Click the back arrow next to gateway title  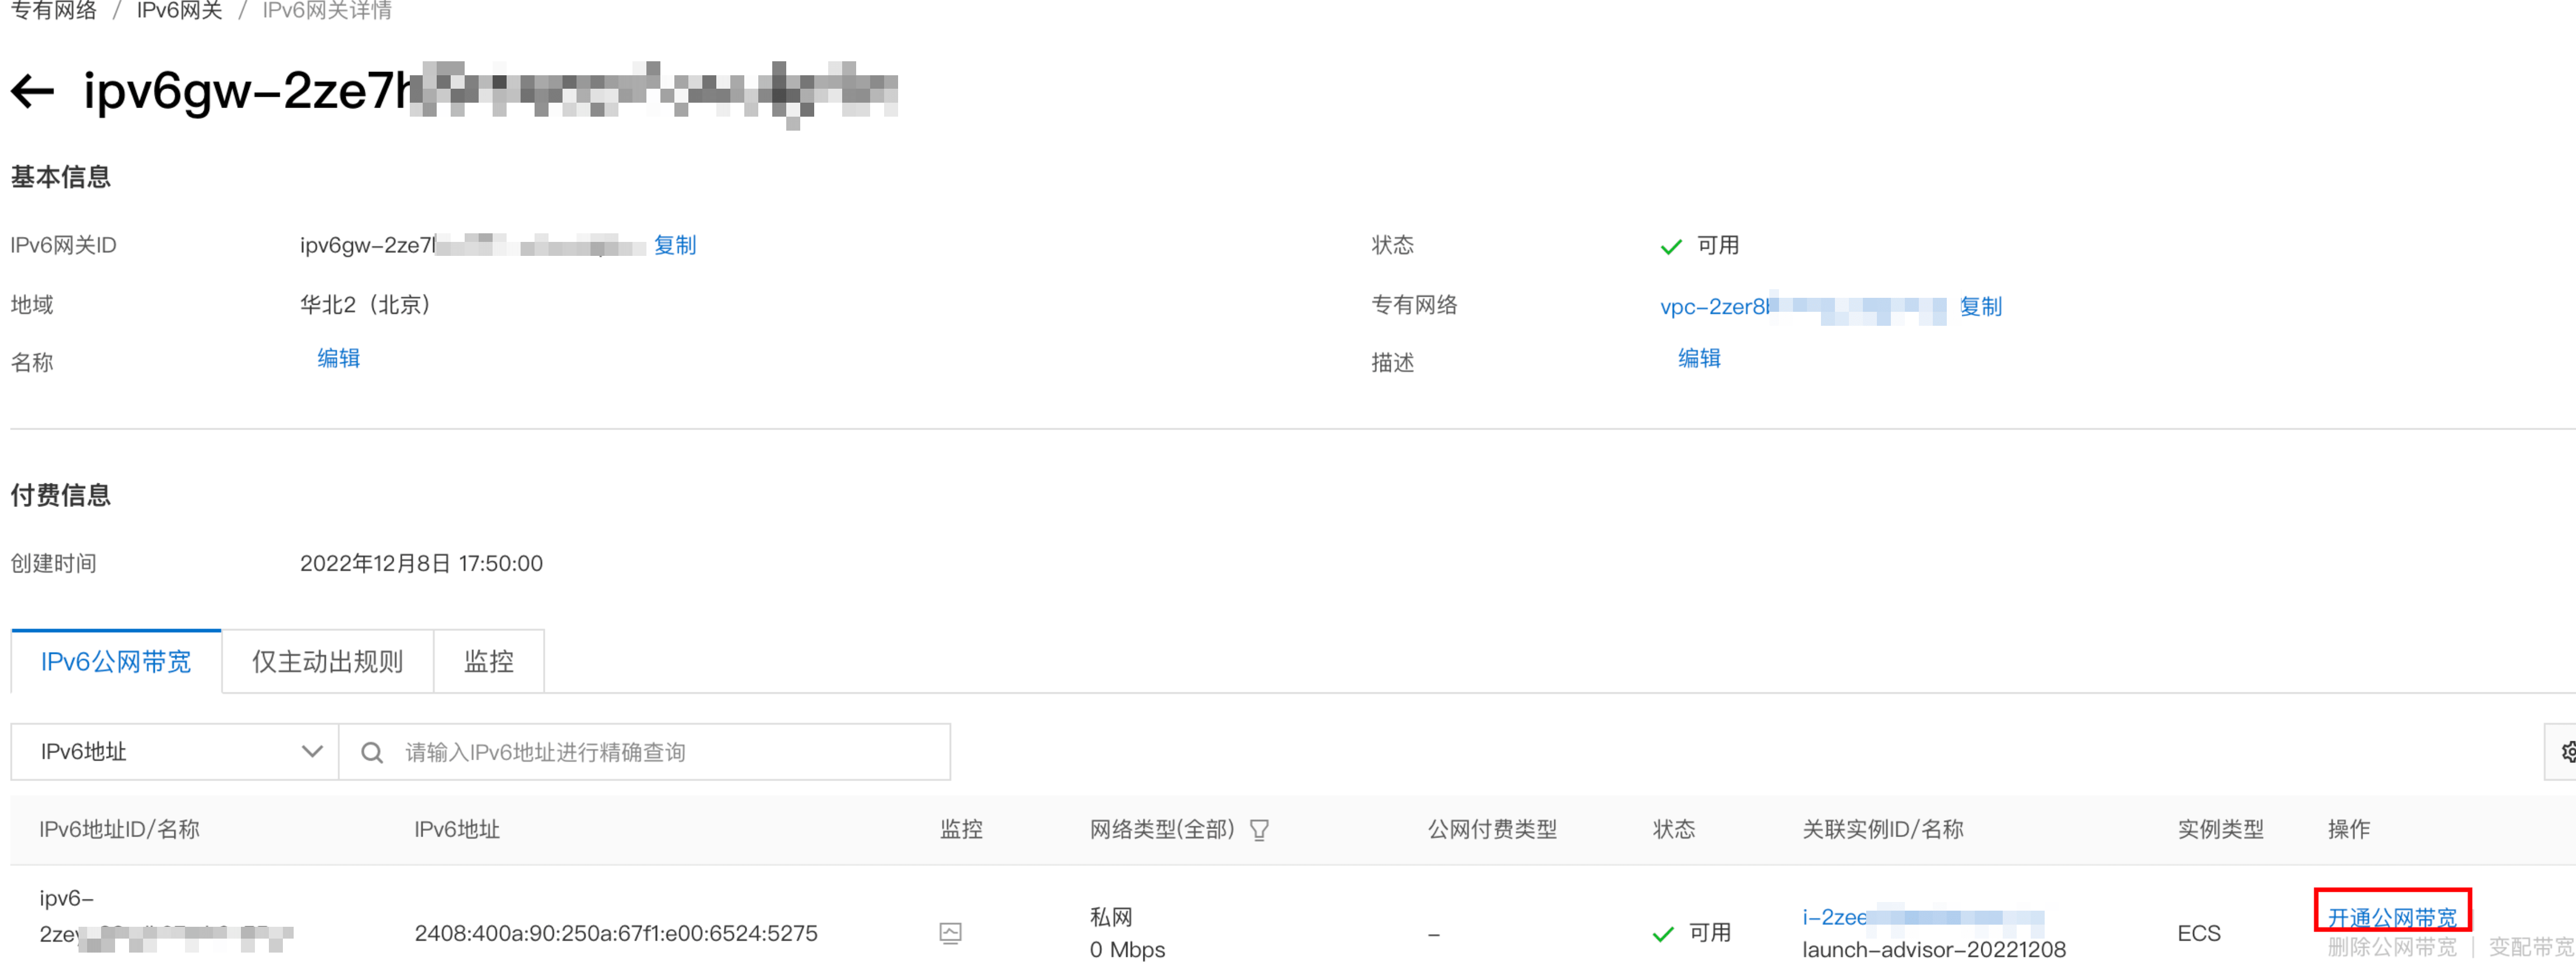coord(32,91)
